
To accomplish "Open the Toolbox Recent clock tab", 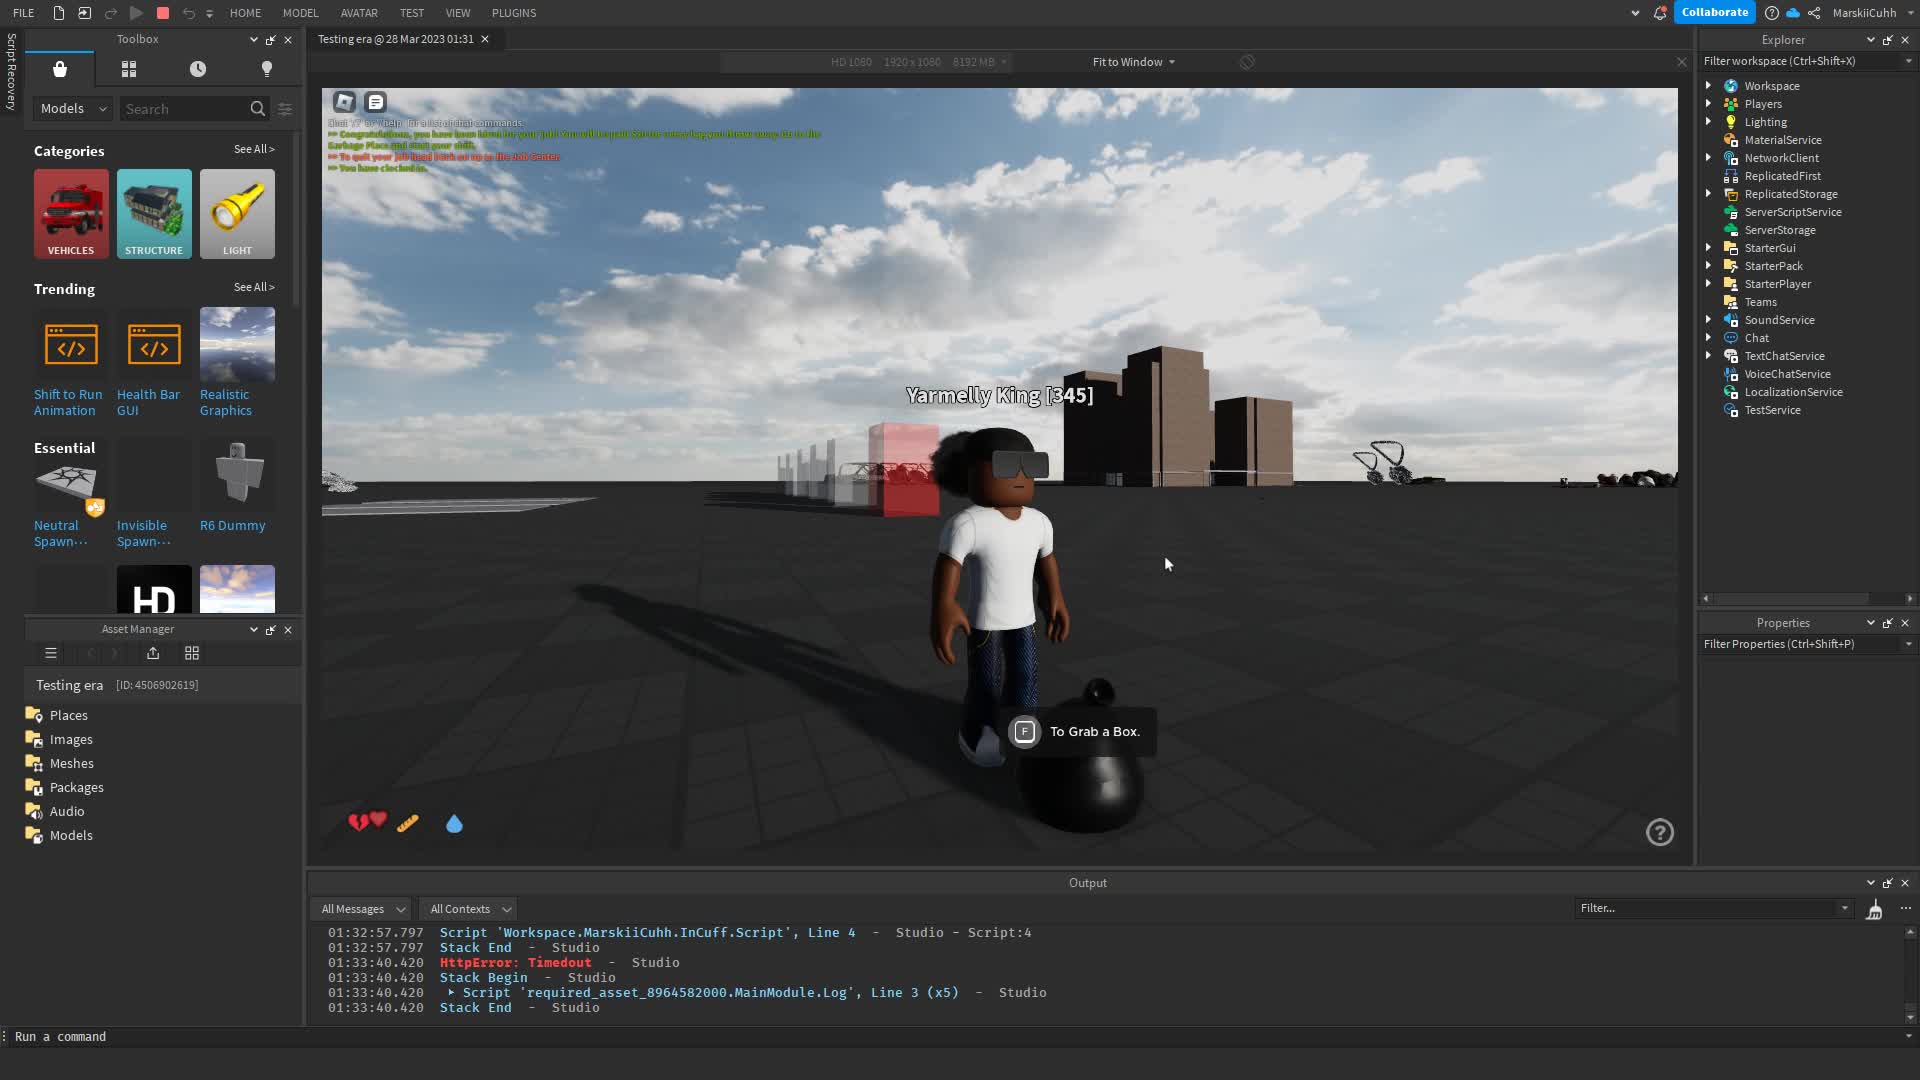I will tap(198, 69).
